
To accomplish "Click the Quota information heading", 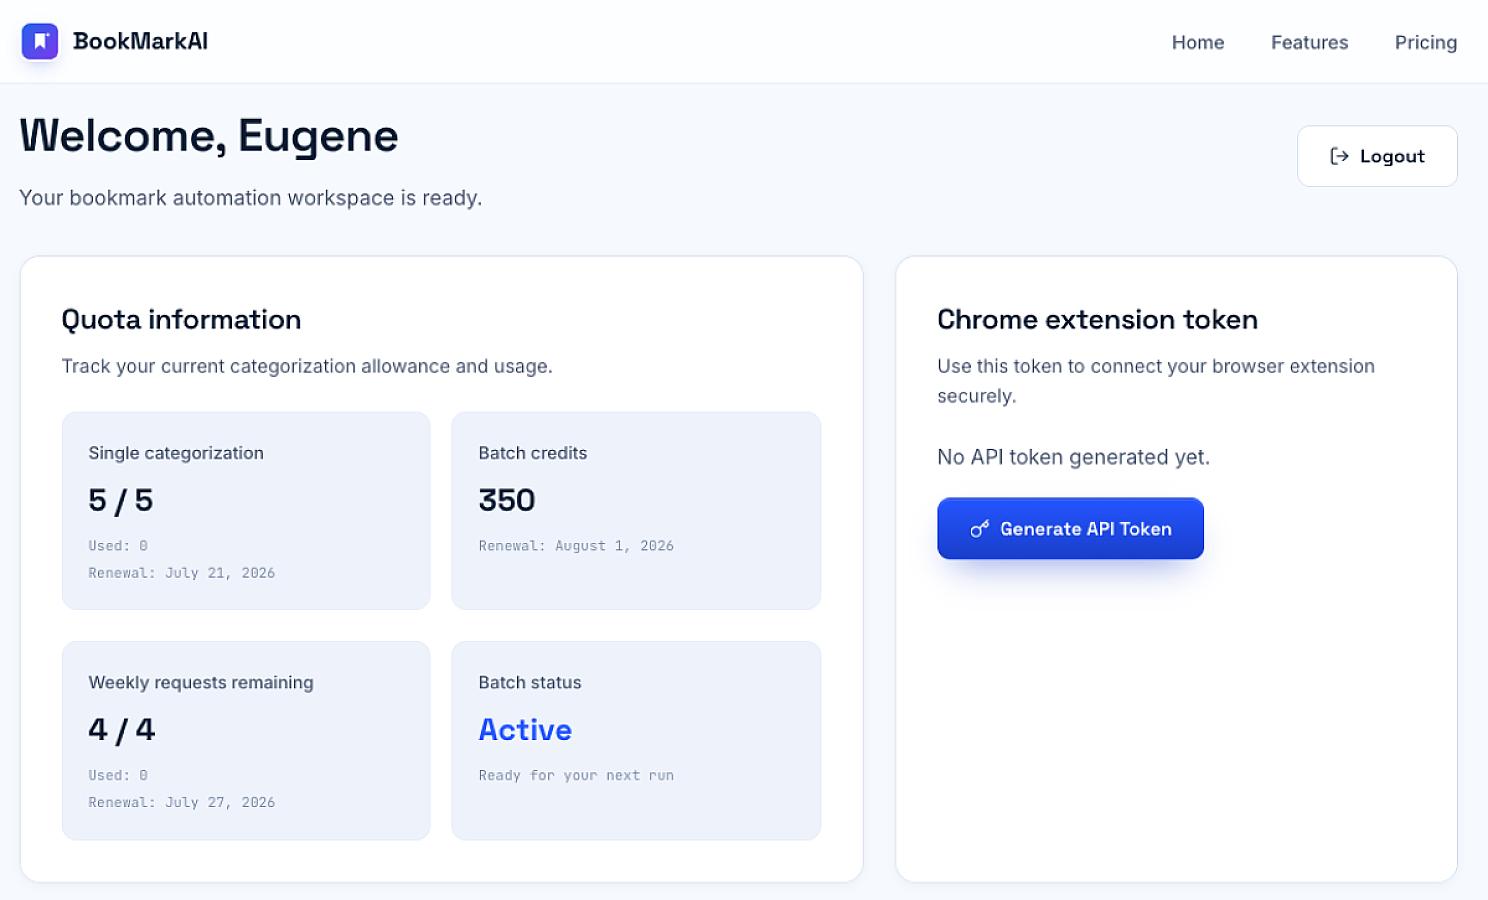I will coord(181,319).
